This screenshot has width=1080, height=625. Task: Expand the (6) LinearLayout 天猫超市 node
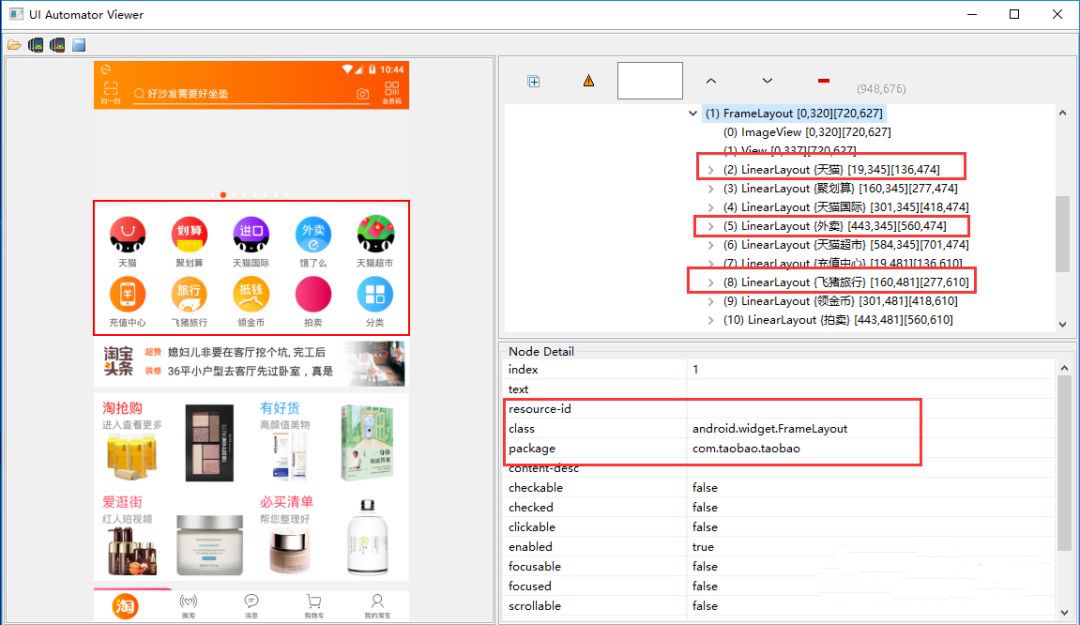coord(710,245)
